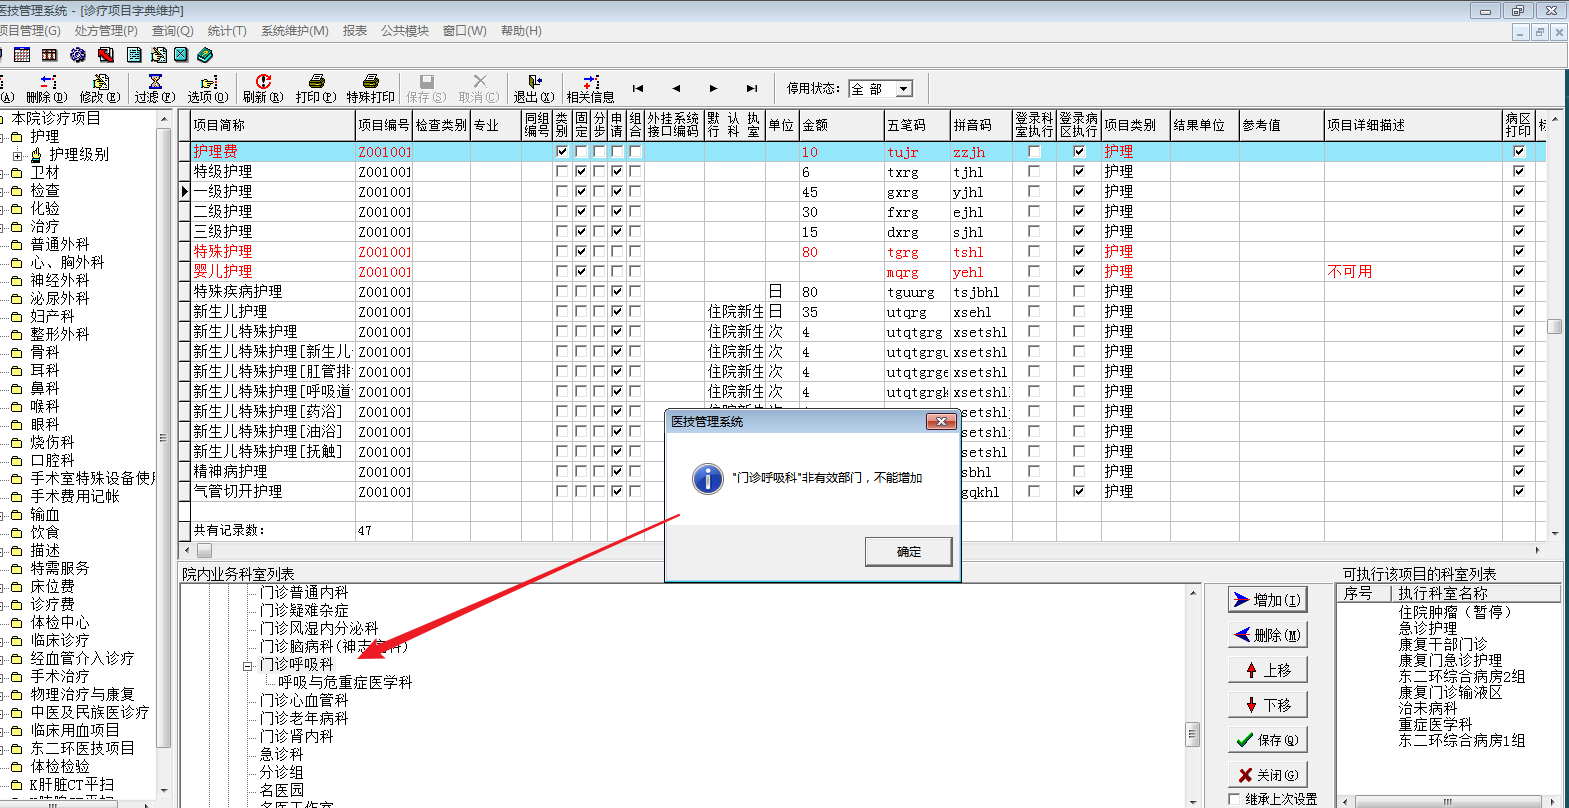
Task: Click the document with pencil icon
Action: tap(158, 55)
